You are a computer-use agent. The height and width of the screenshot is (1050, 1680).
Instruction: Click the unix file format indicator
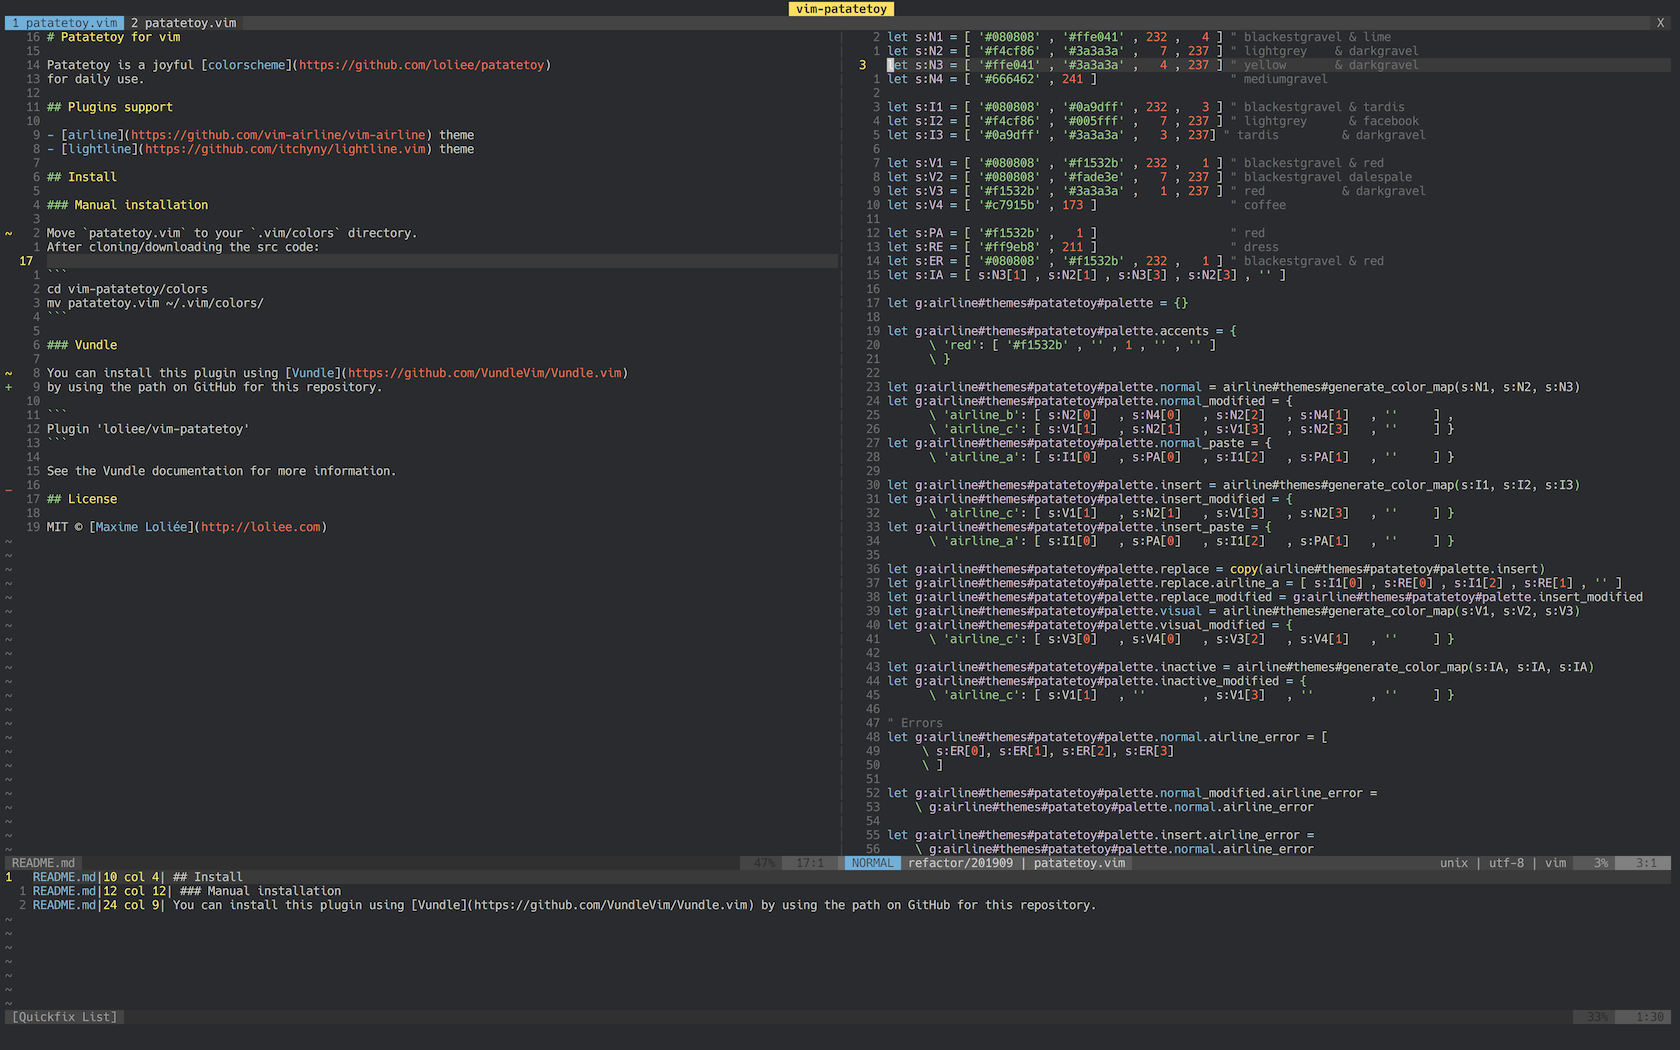coord(1454,863)
